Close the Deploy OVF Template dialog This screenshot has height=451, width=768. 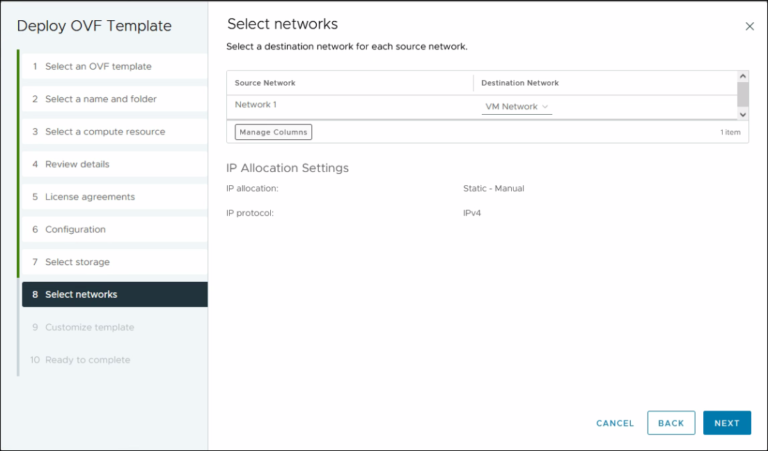[x=749, y=27]
